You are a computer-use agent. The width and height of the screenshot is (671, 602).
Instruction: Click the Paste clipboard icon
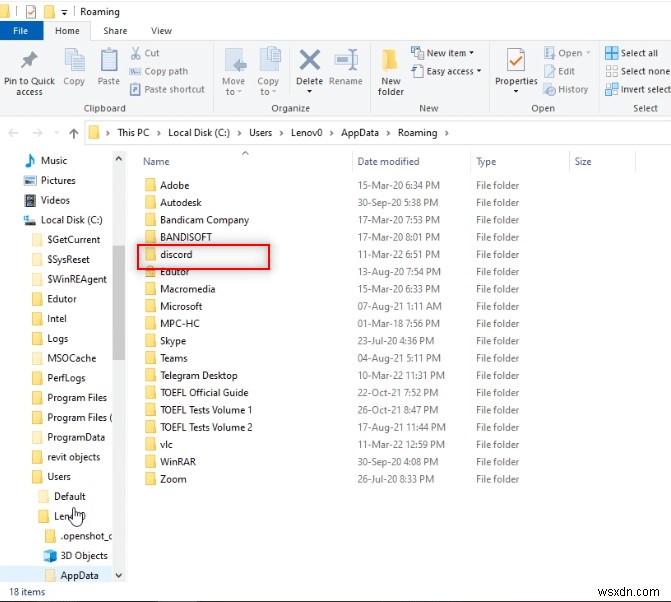[x=109, y=60]
